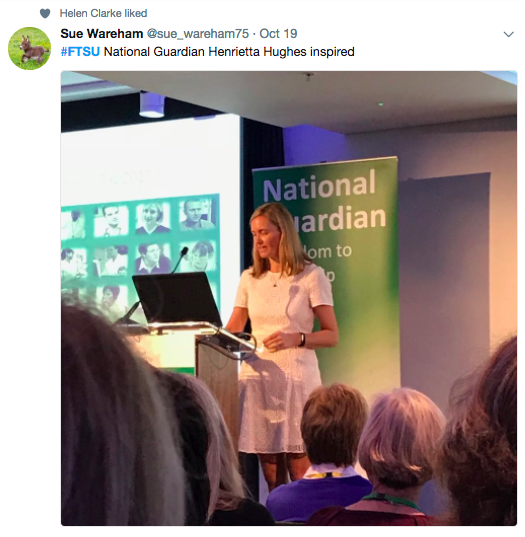Image resolution: width=525 pixels, height=537 pixels.
Task: Open the @sue_wareham75 handle
Action: [x=198, y=34]
